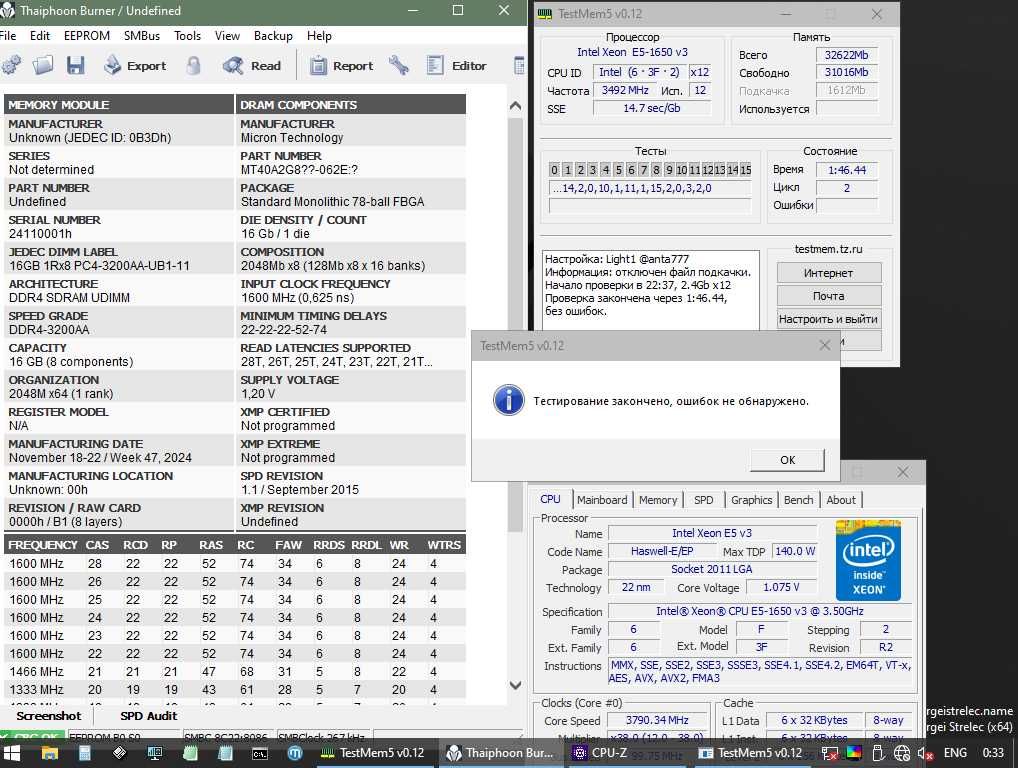
Task: Save dump using the floppy disk icon
Action: pos(76,65)
